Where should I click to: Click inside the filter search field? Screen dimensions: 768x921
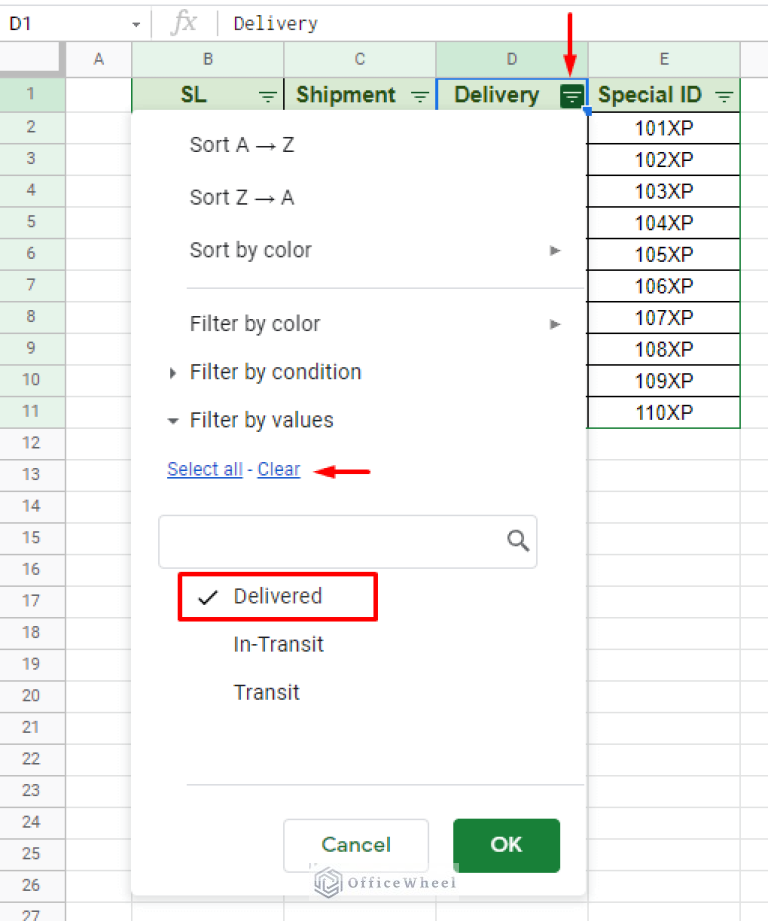[330, 540]
